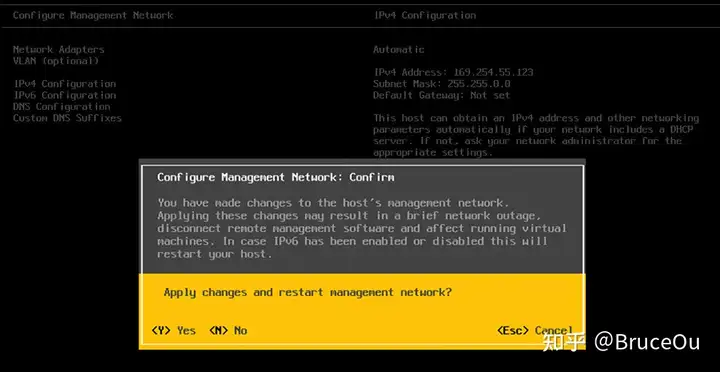This screenshot has width=720, height=372.
Task: Select IPv6 Configuration in the left list
Action: coord(65,96)
